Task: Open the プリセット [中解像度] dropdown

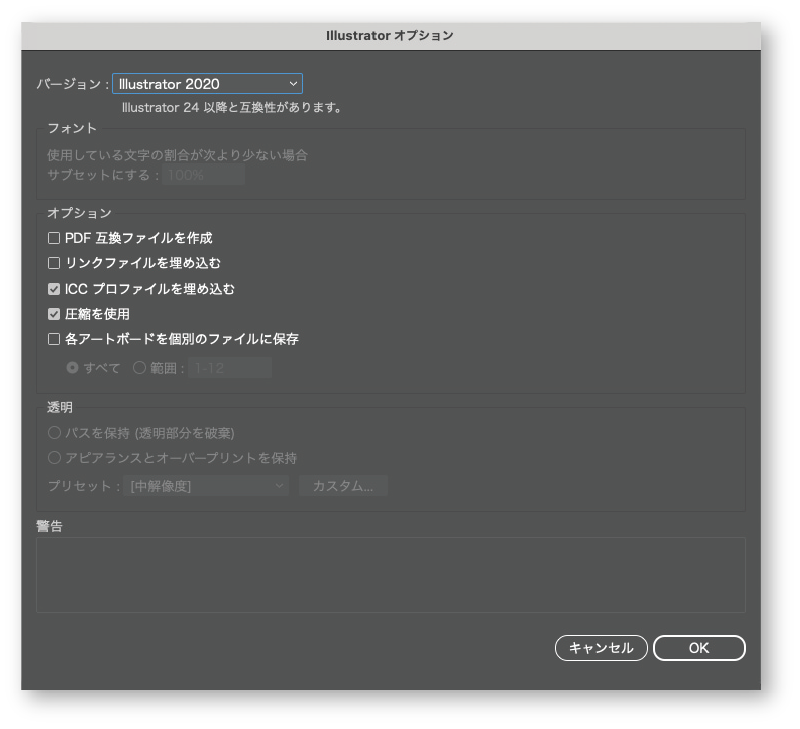Action: 206,486
